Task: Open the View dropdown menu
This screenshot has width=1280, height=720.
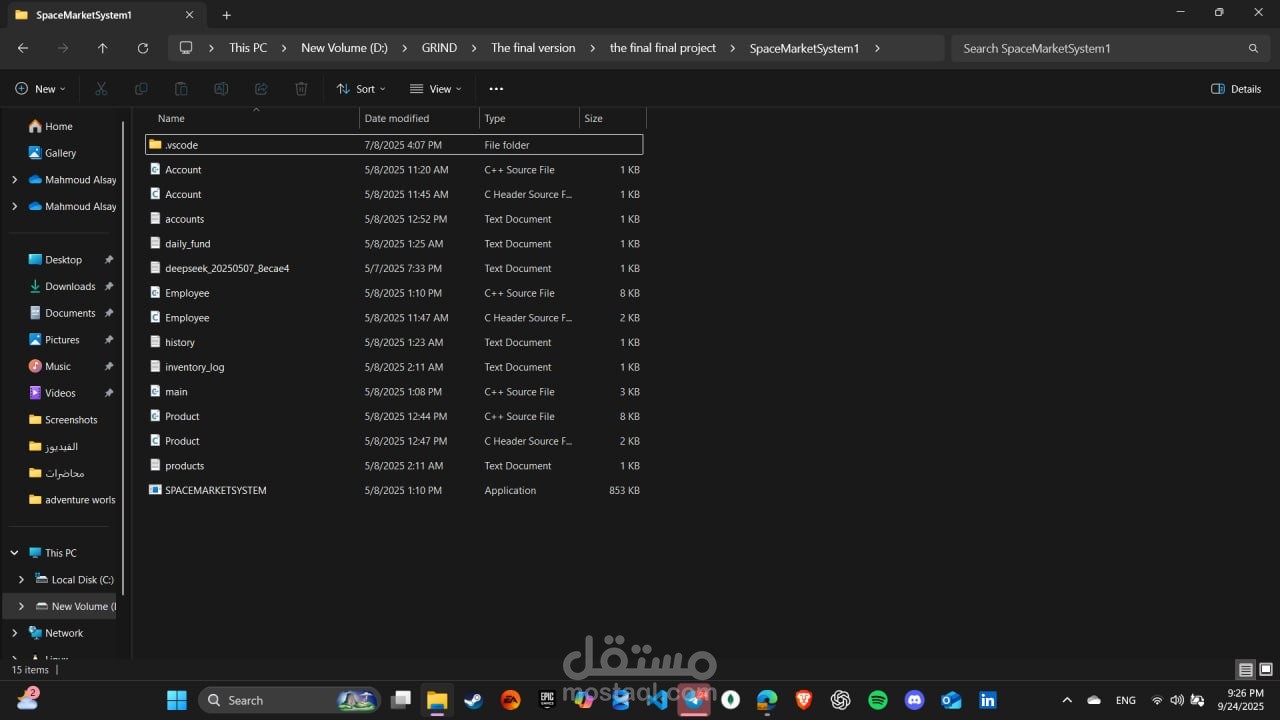Action: [436, 89]
